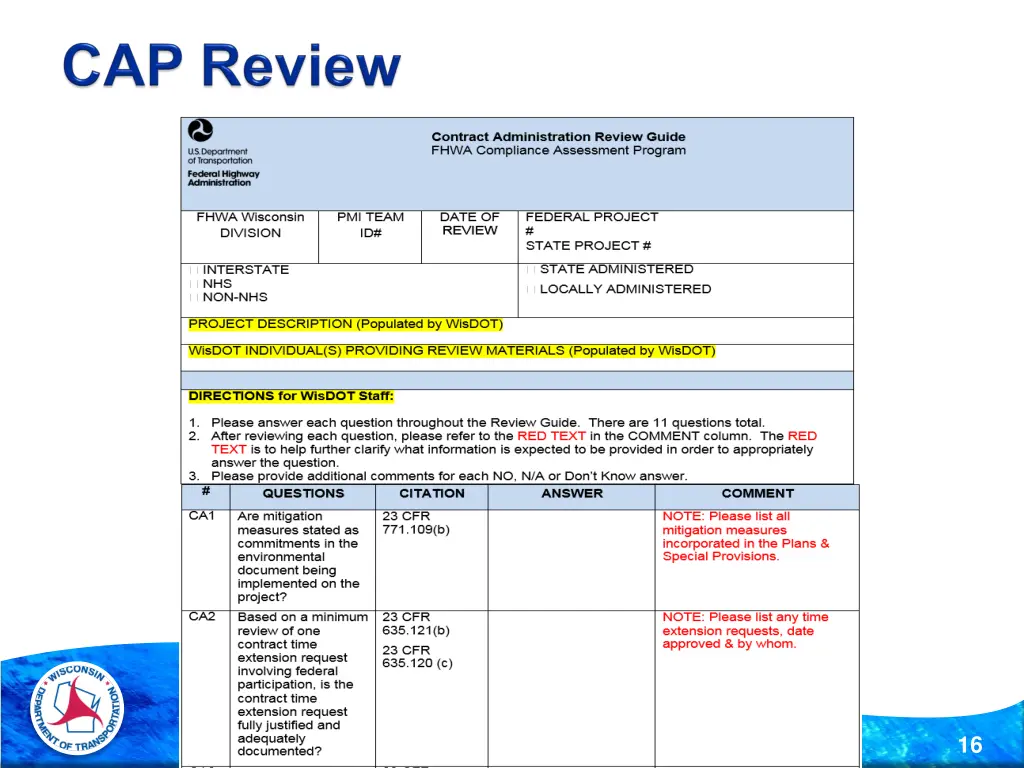The image size is (1024, 768).
Task: Click CA2 red note on time extension requests
Action: [745, 630]
